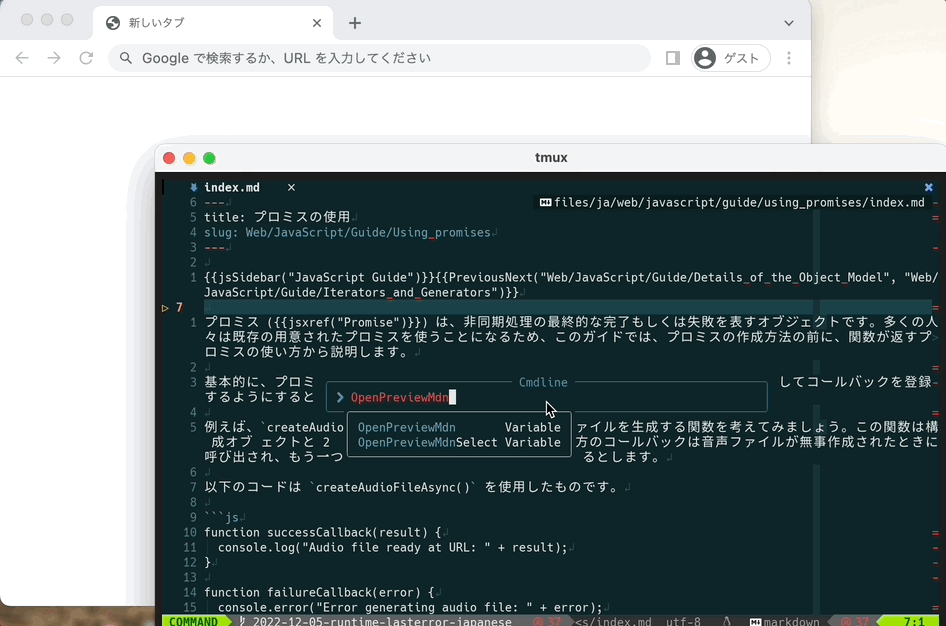Open Chrome's three-dot overflow menu
Viewport: 946px width, 626px height.
pyautogui.click(x=789, y=58)
